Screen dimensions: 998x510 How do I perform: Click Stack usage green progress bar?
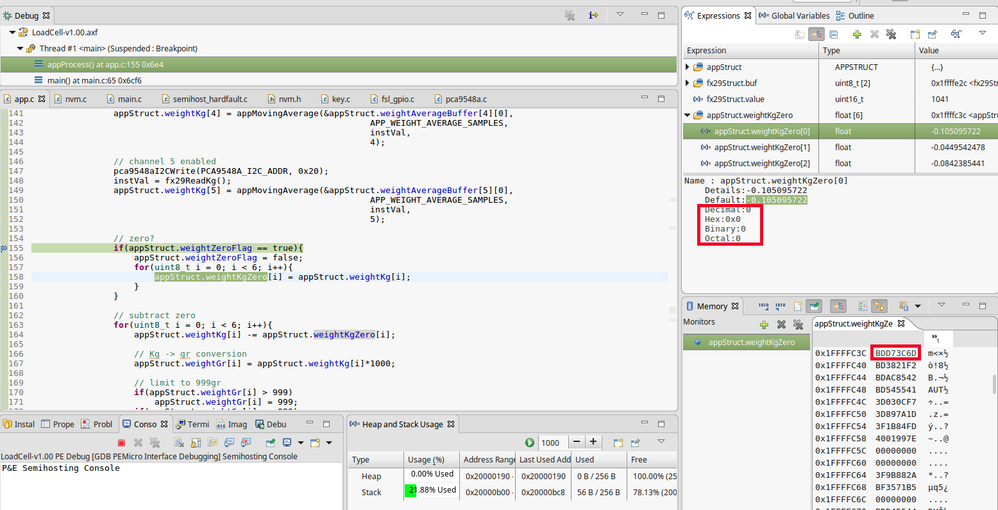click(x=410, y=490)
